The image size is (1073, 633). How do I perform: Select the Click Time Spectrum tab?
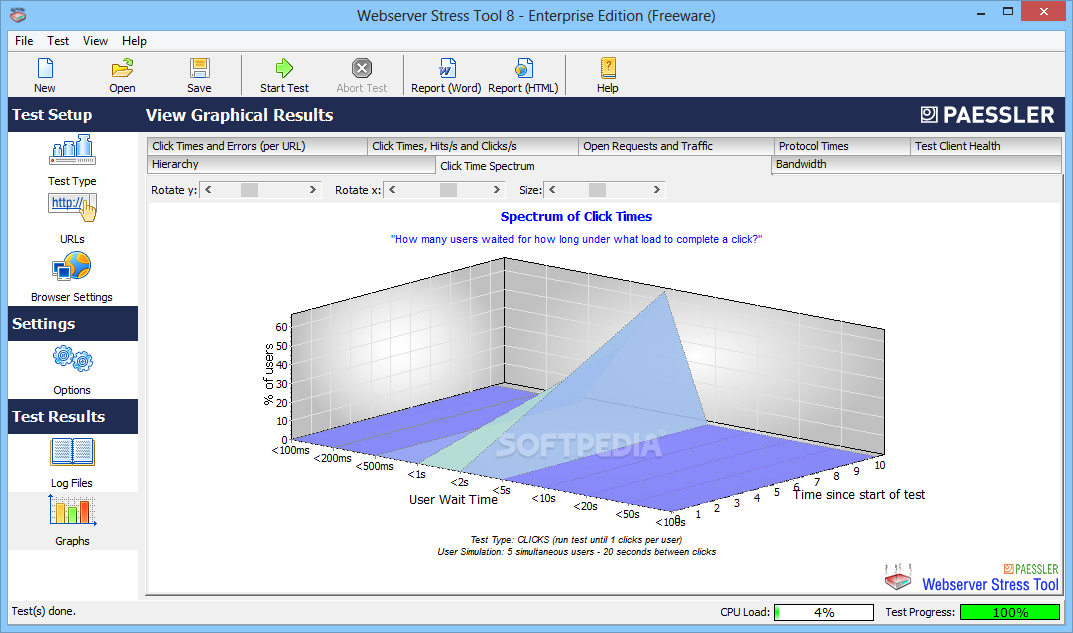coord(603,166)
